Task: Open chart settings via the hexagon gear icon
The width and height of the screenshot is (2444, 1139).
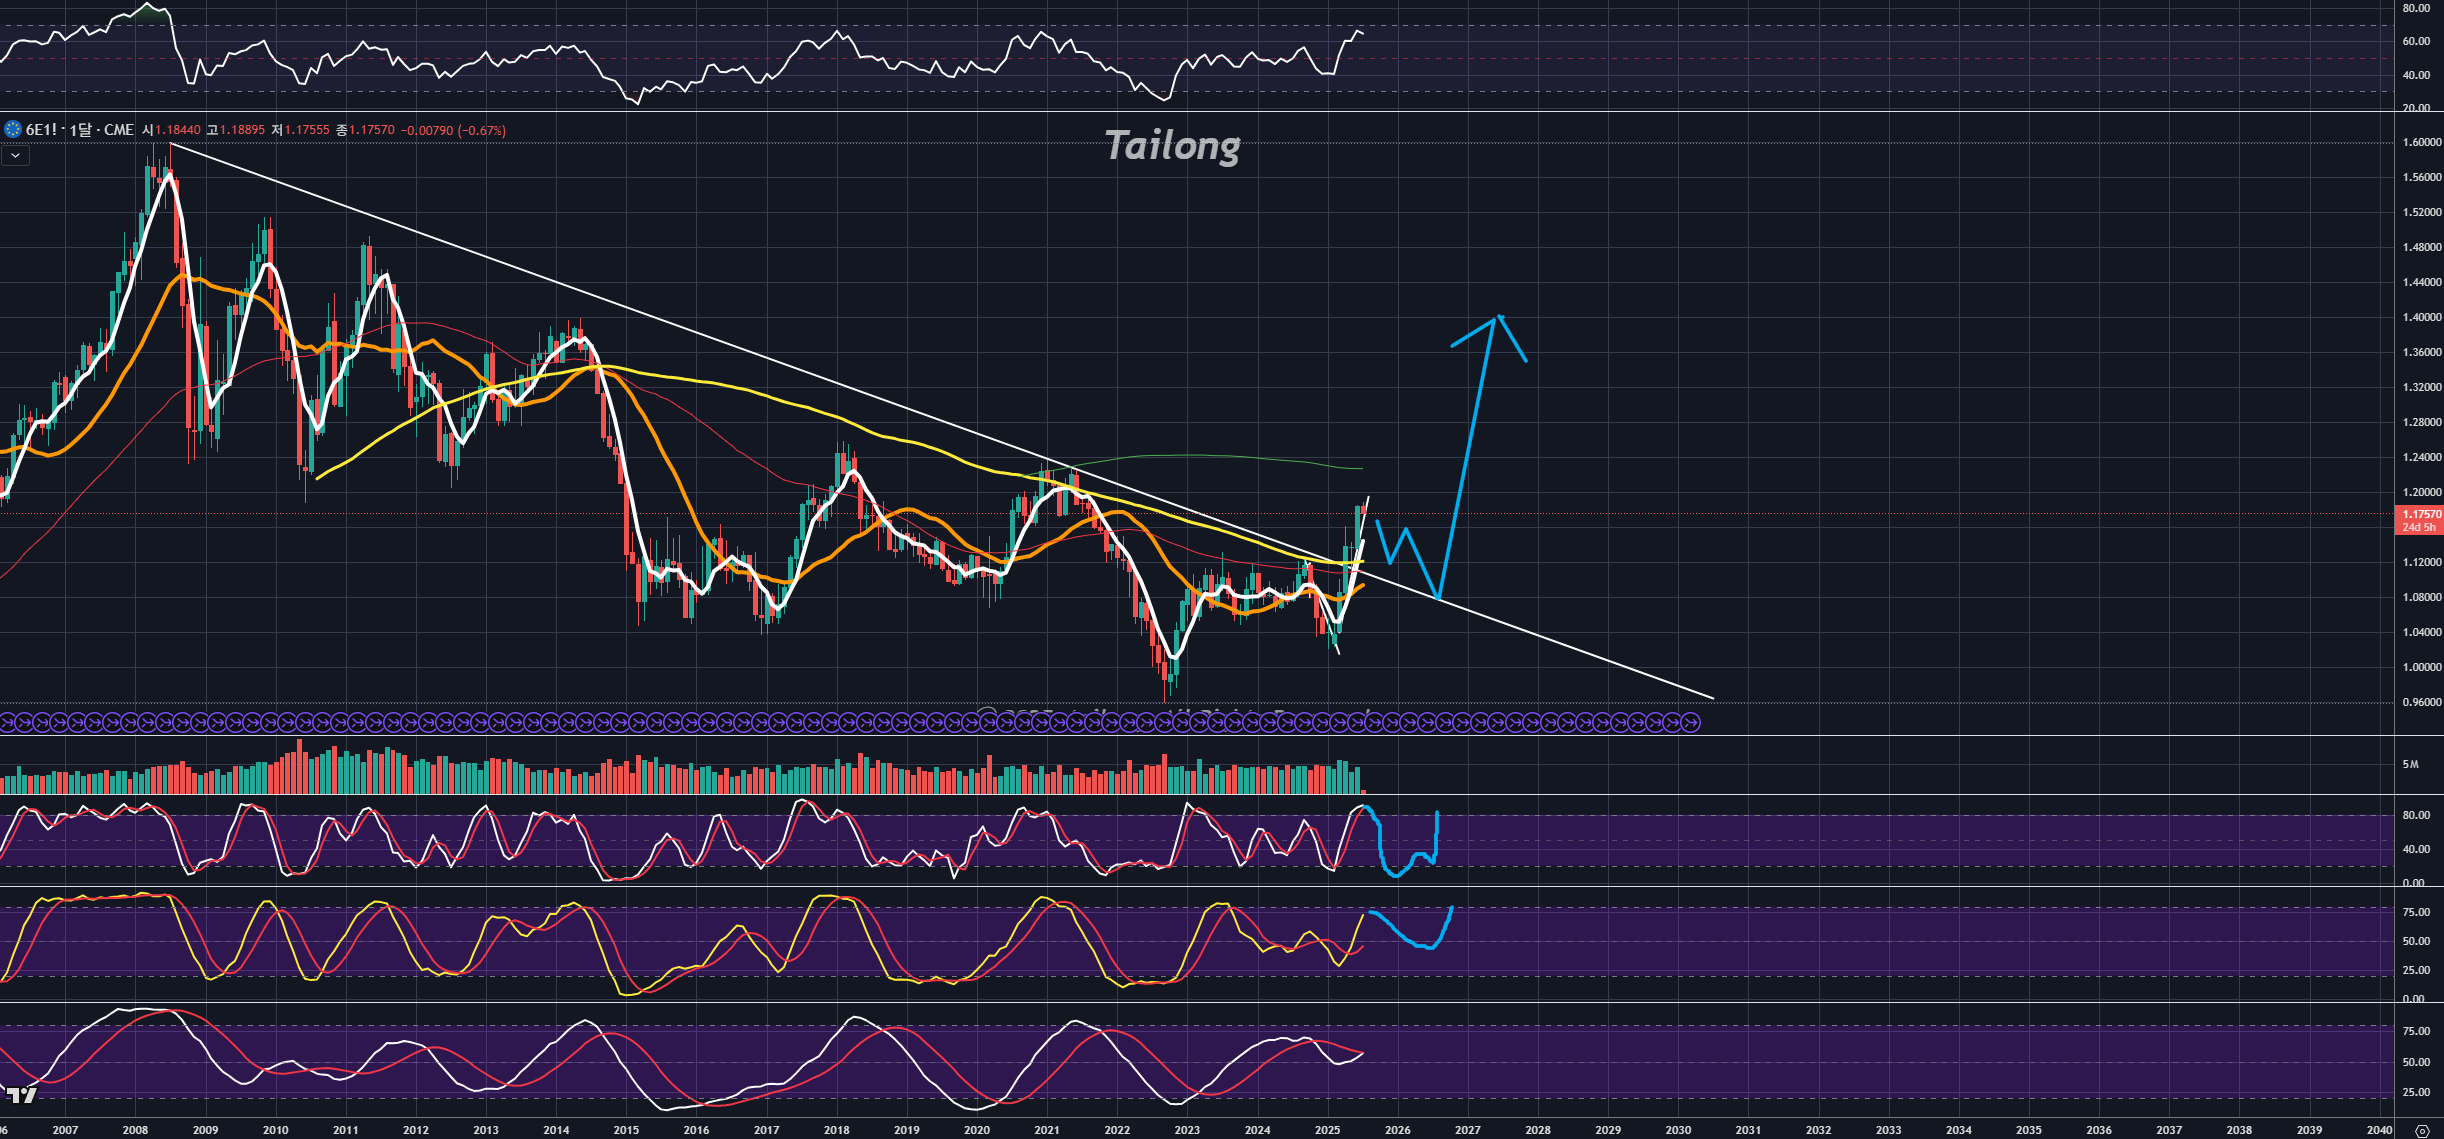Action: (2421, 1130)
